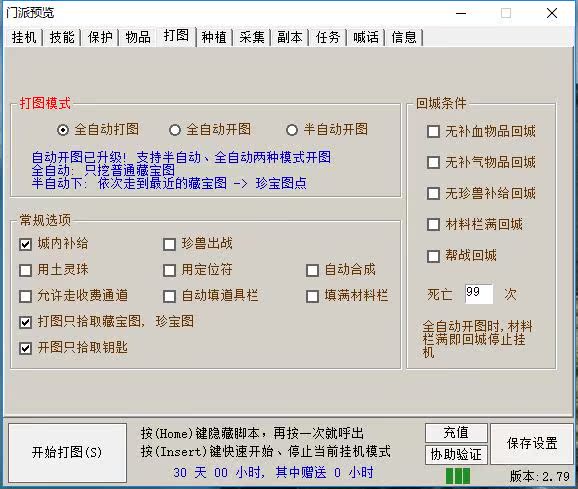Check the 自动合成 checkbox
Image resolution: width=578 pixels, height=489 pixels.
pyautogui.click(x=313, y=270)
